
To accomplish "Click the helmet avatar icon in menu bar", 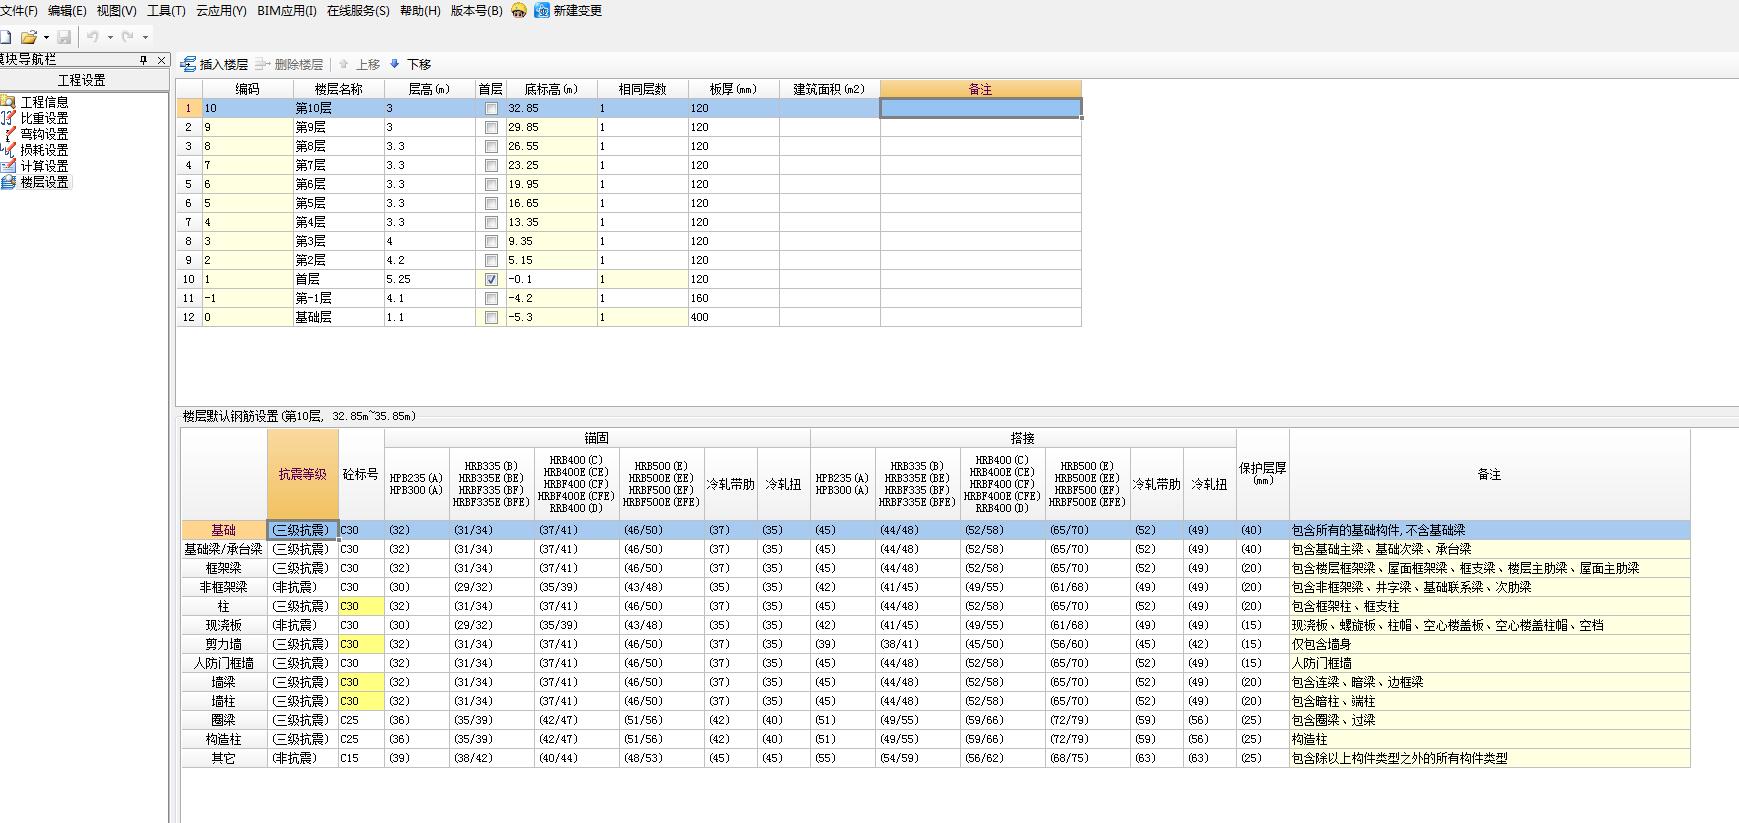I will [x=518, y=10].
